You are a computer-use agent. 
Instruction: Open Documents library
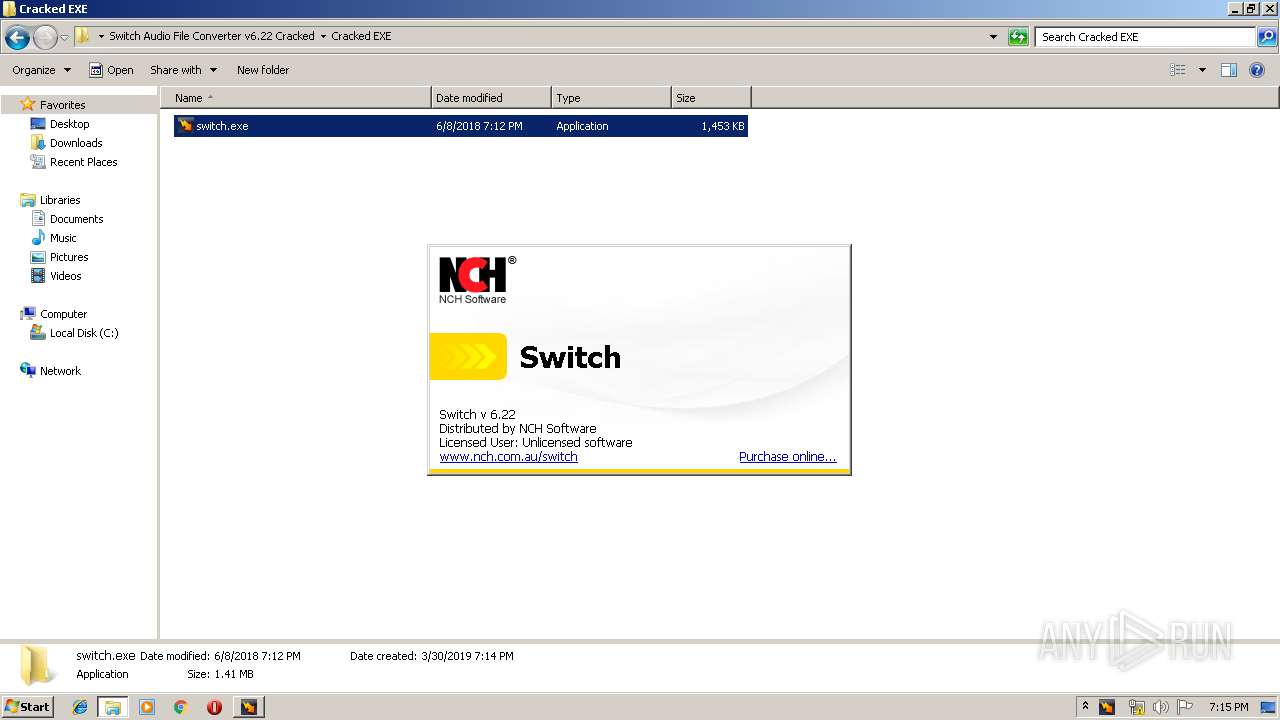pyautogui.click(x=76, y=219)
